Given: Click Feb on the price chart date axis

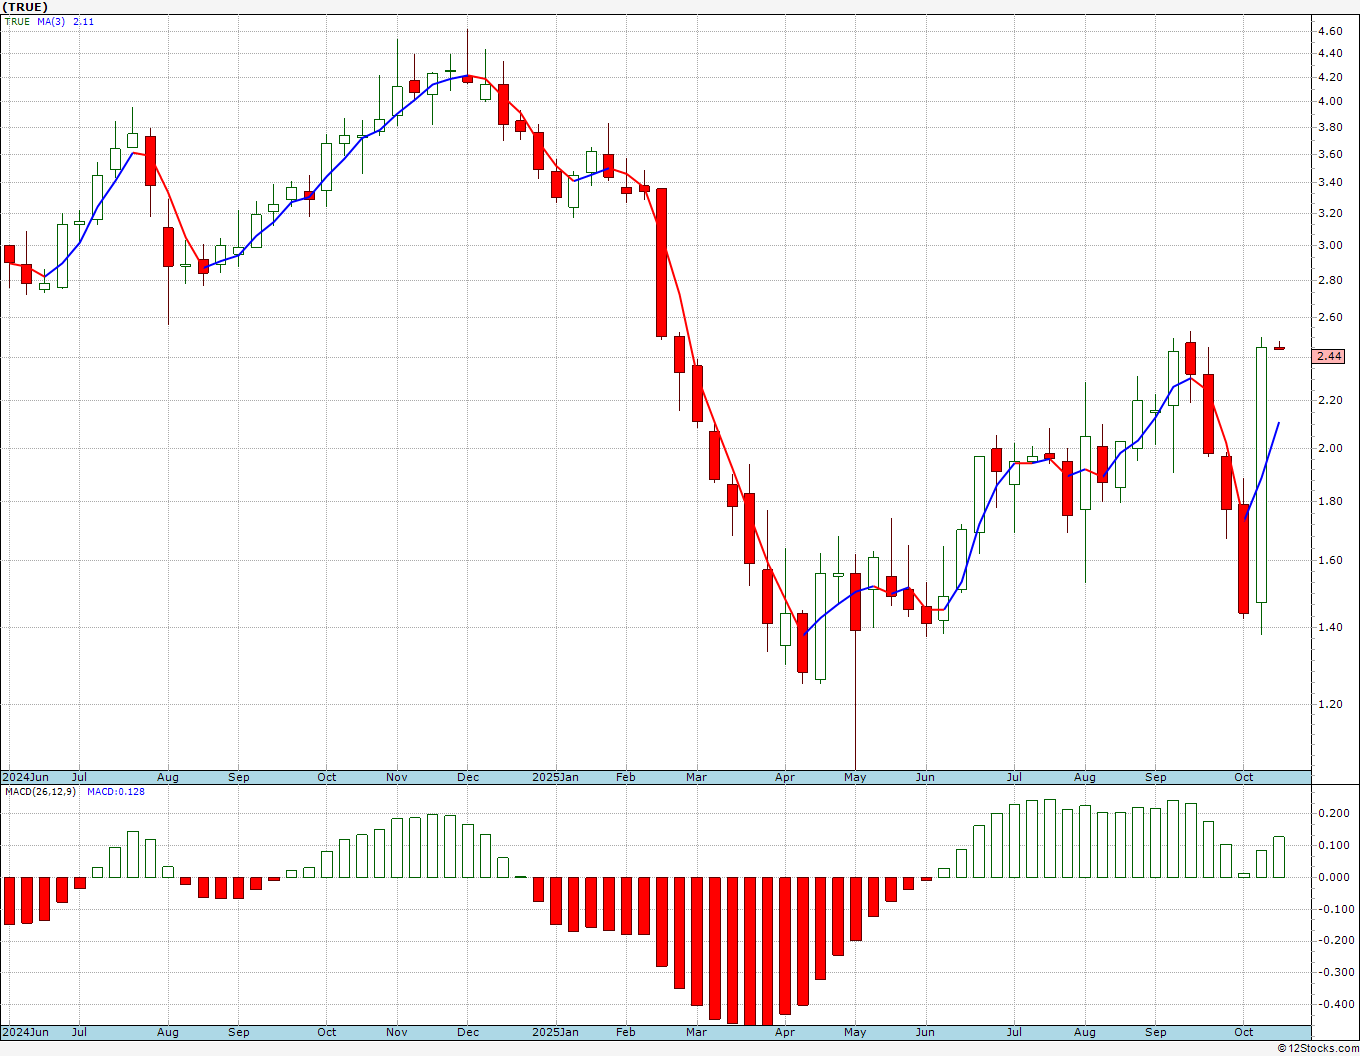Looking at the screenshot, I should coord(626,777).
